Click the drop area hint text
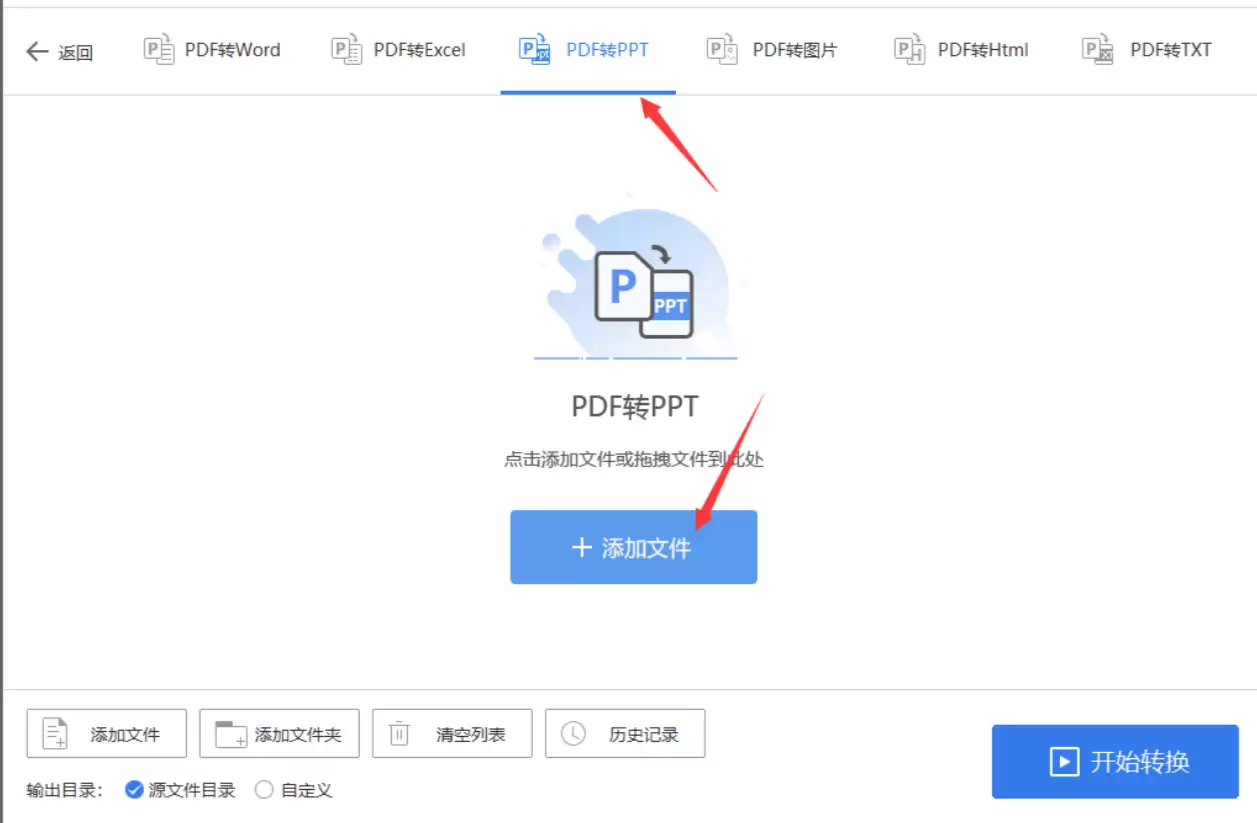The width and height of the screenshot is (1257, 823). click(634, 460)
